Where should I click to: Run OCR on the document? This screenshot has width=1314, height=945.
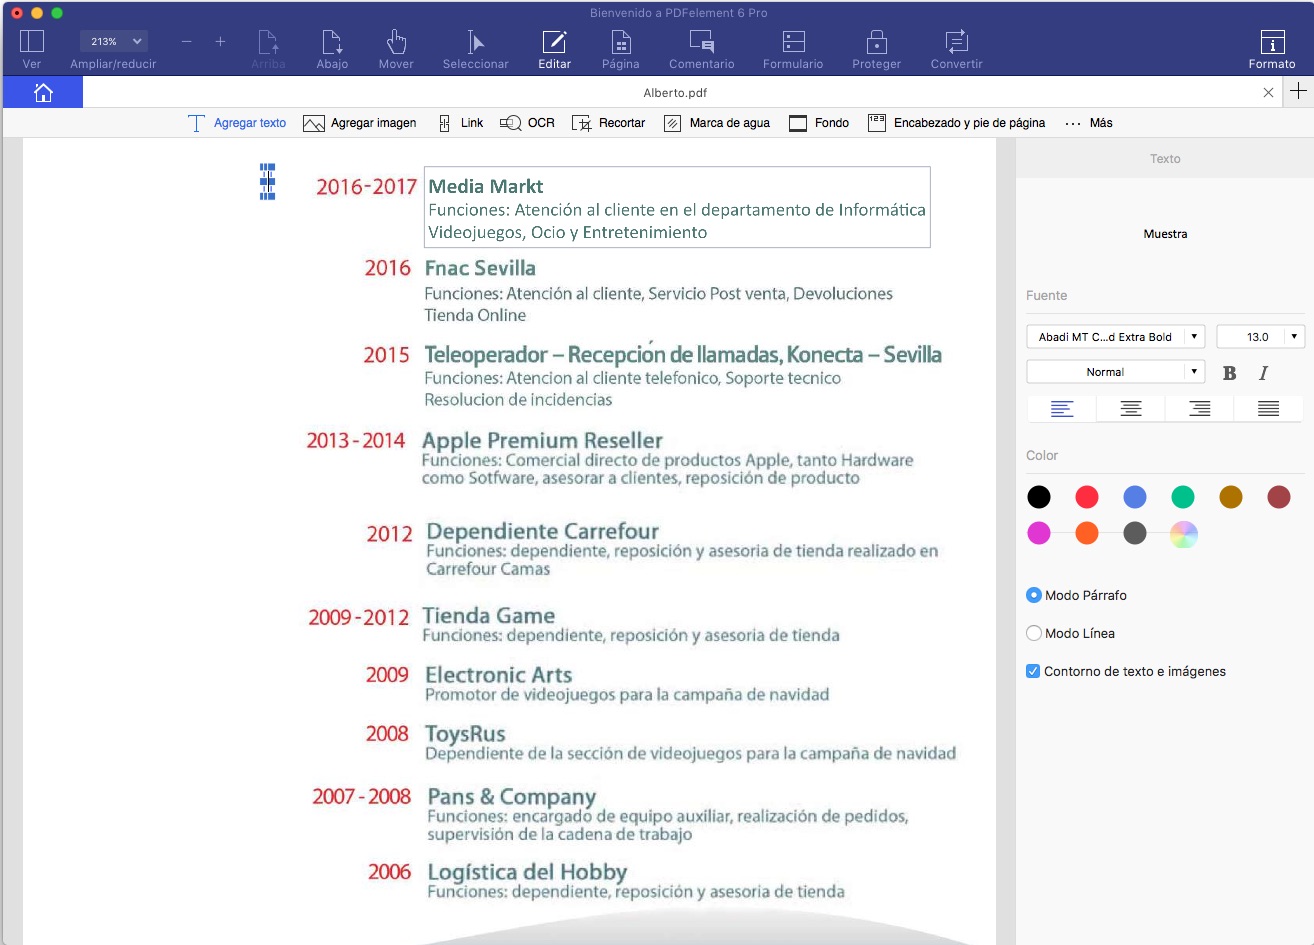527,123
